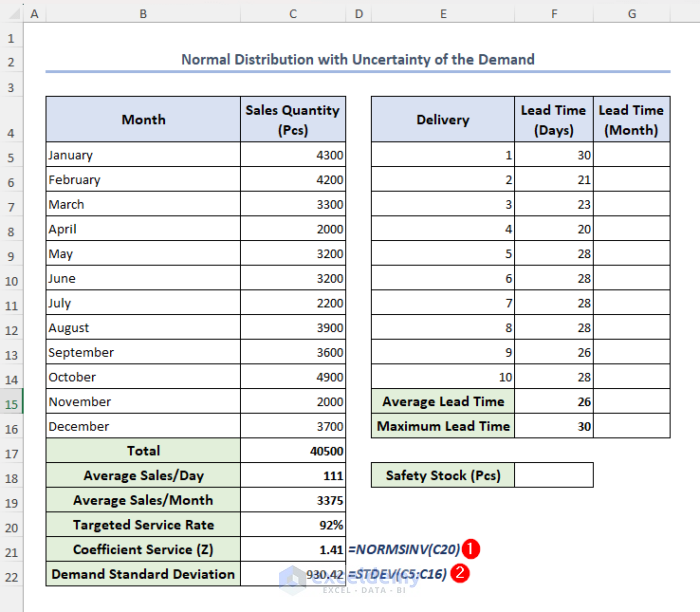Select the =NORMSINV(C20) formula text

coord(404,549)
